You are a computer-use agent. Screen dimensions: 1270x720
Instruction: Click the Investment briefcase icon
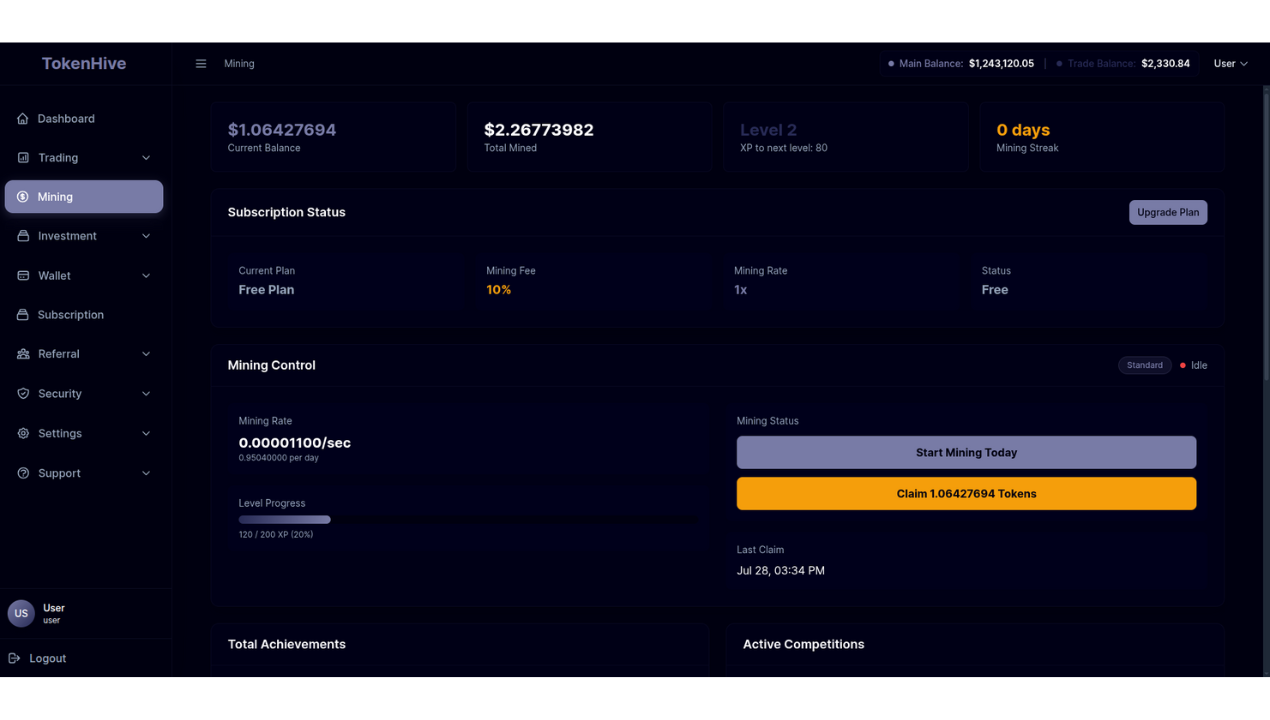point(23,236)
